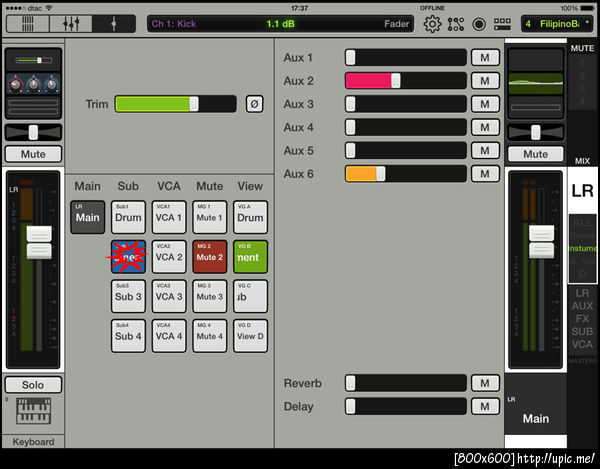The image size is (600, 469).
Task: Assign channel to VCA 1
Action: coord(169,217)
